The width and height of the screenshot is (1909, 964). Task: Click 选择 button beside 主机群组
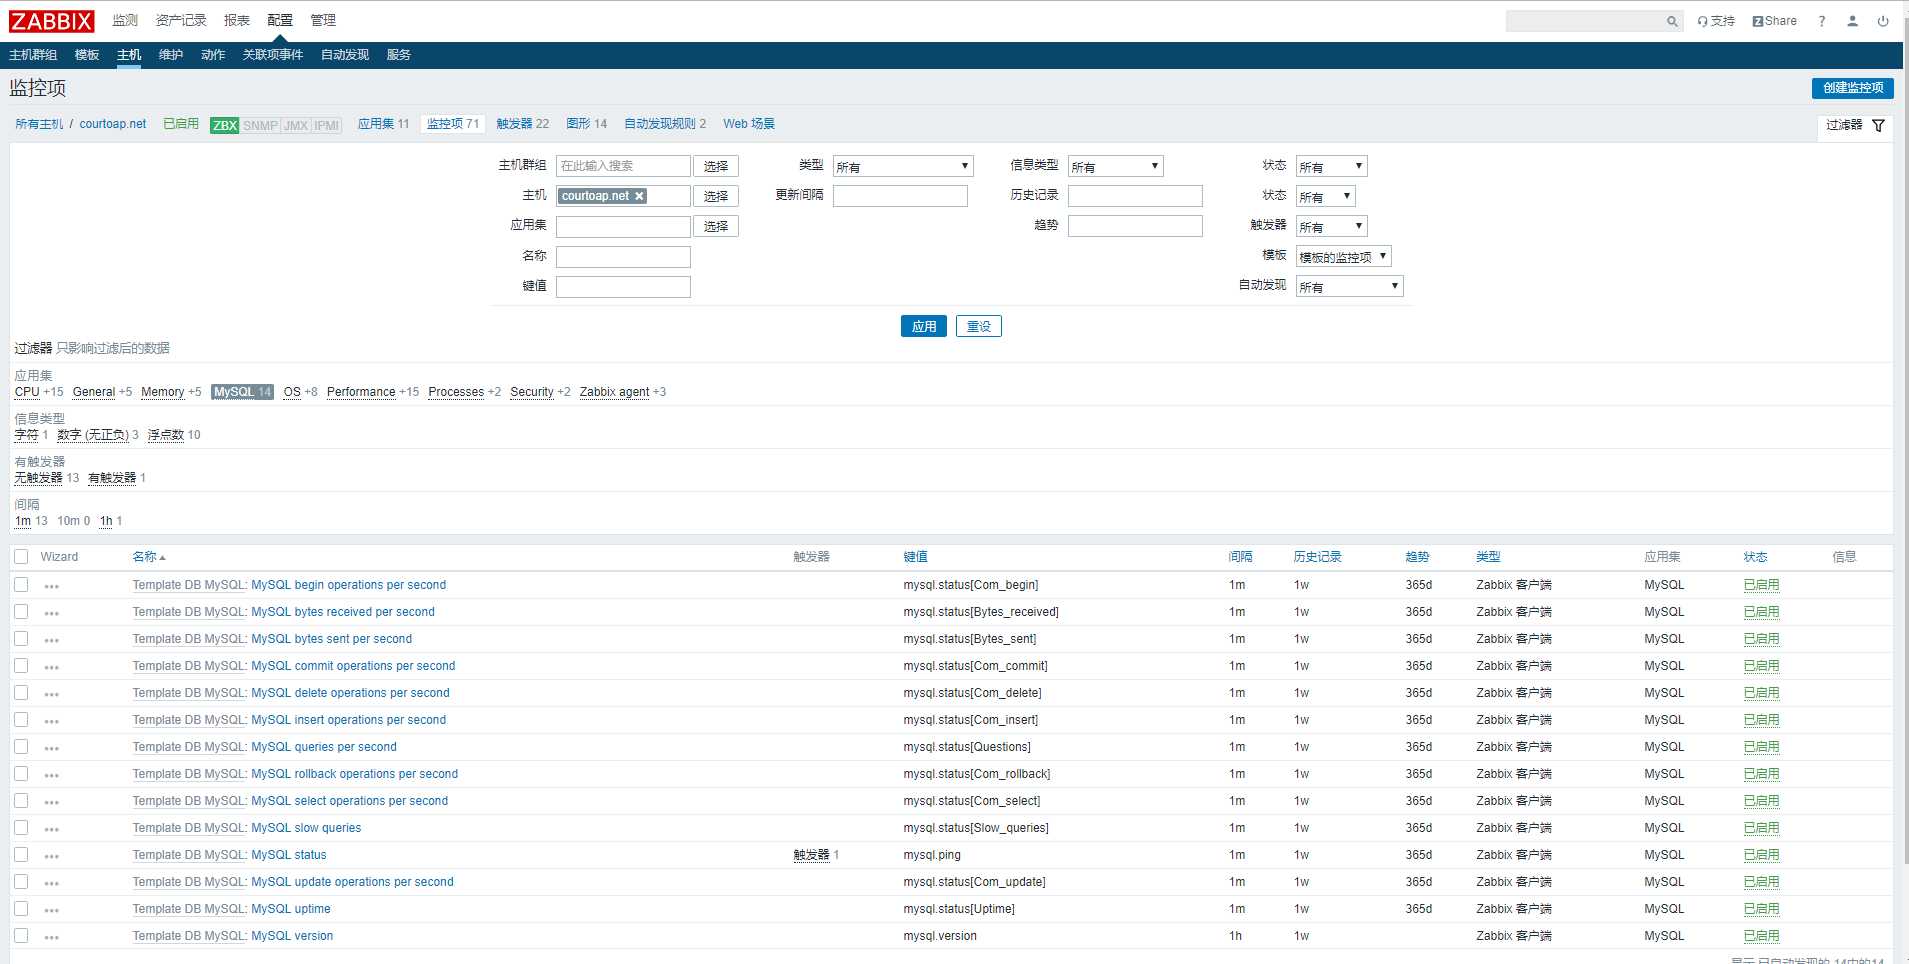(716, 166)
